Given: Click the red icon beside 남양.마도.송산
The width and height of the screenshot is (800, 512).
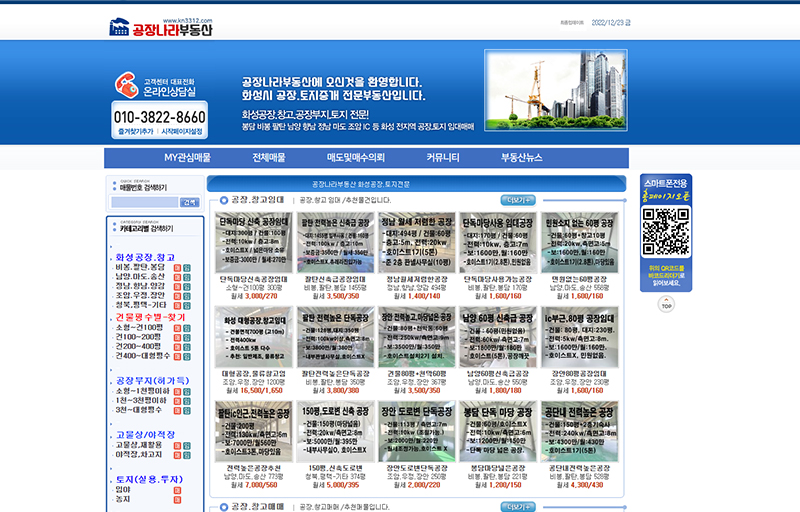Looking at the screenshot, I should point(177,277).
